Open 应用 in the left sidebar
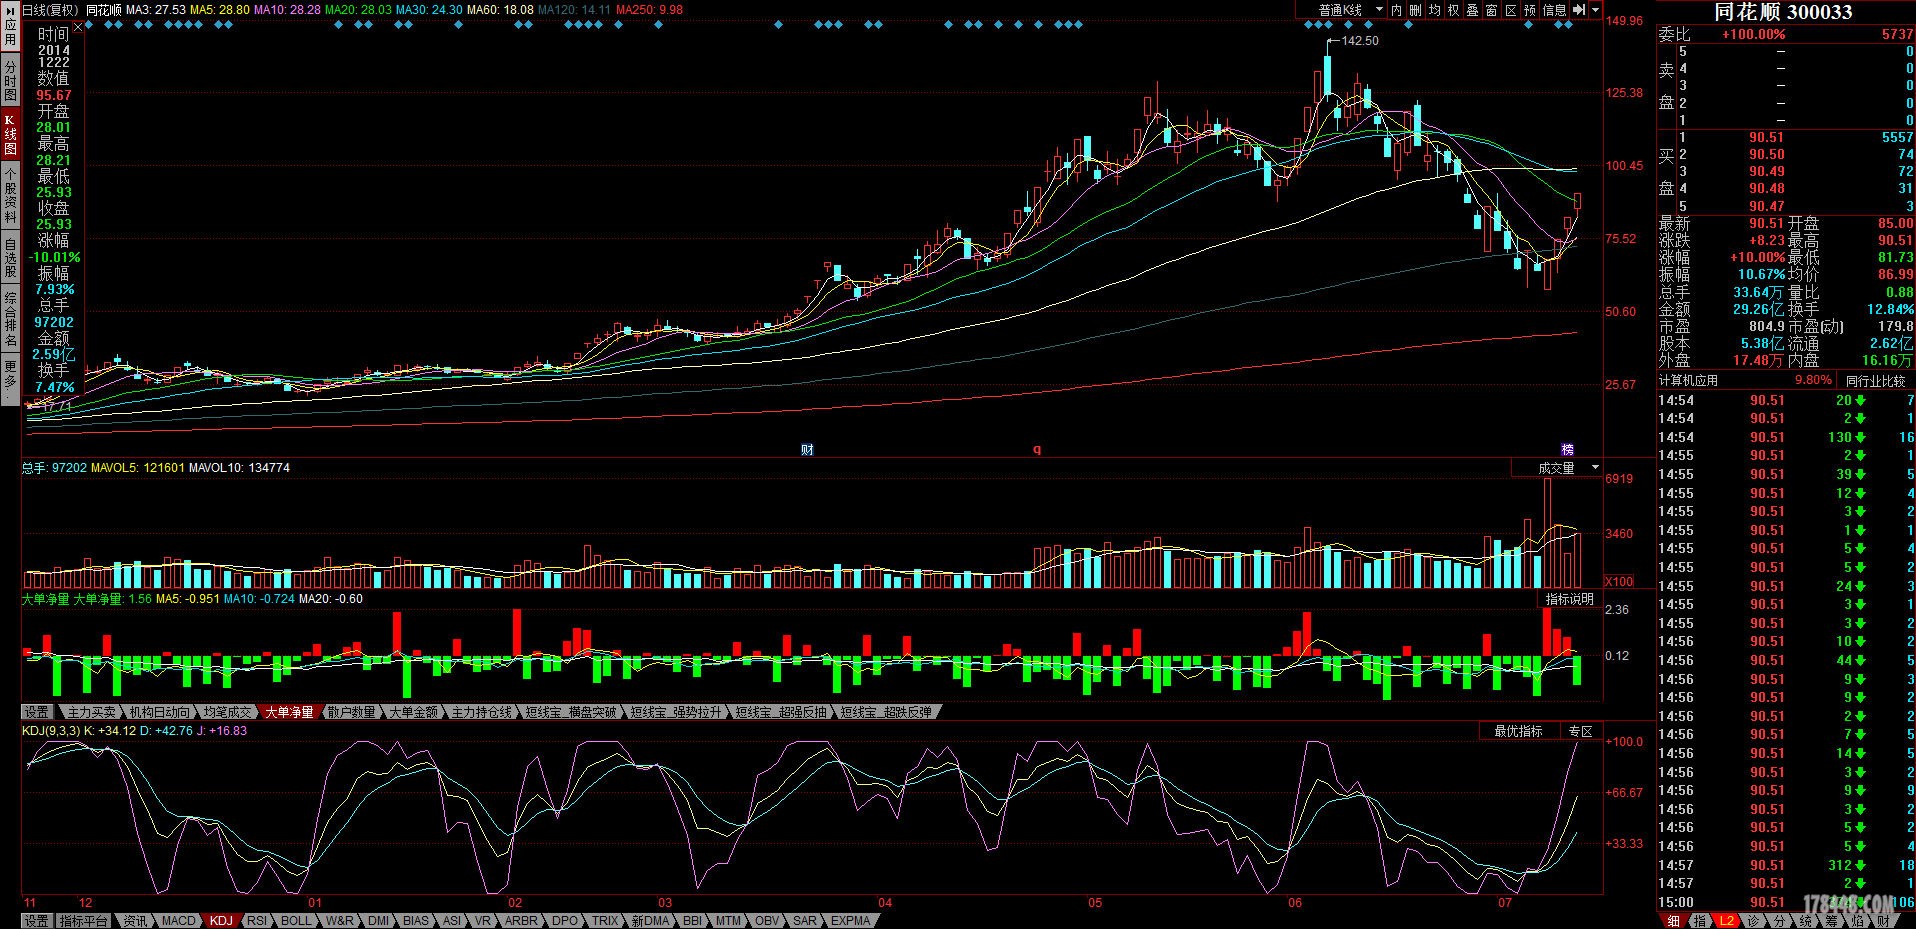 [10, 26]
